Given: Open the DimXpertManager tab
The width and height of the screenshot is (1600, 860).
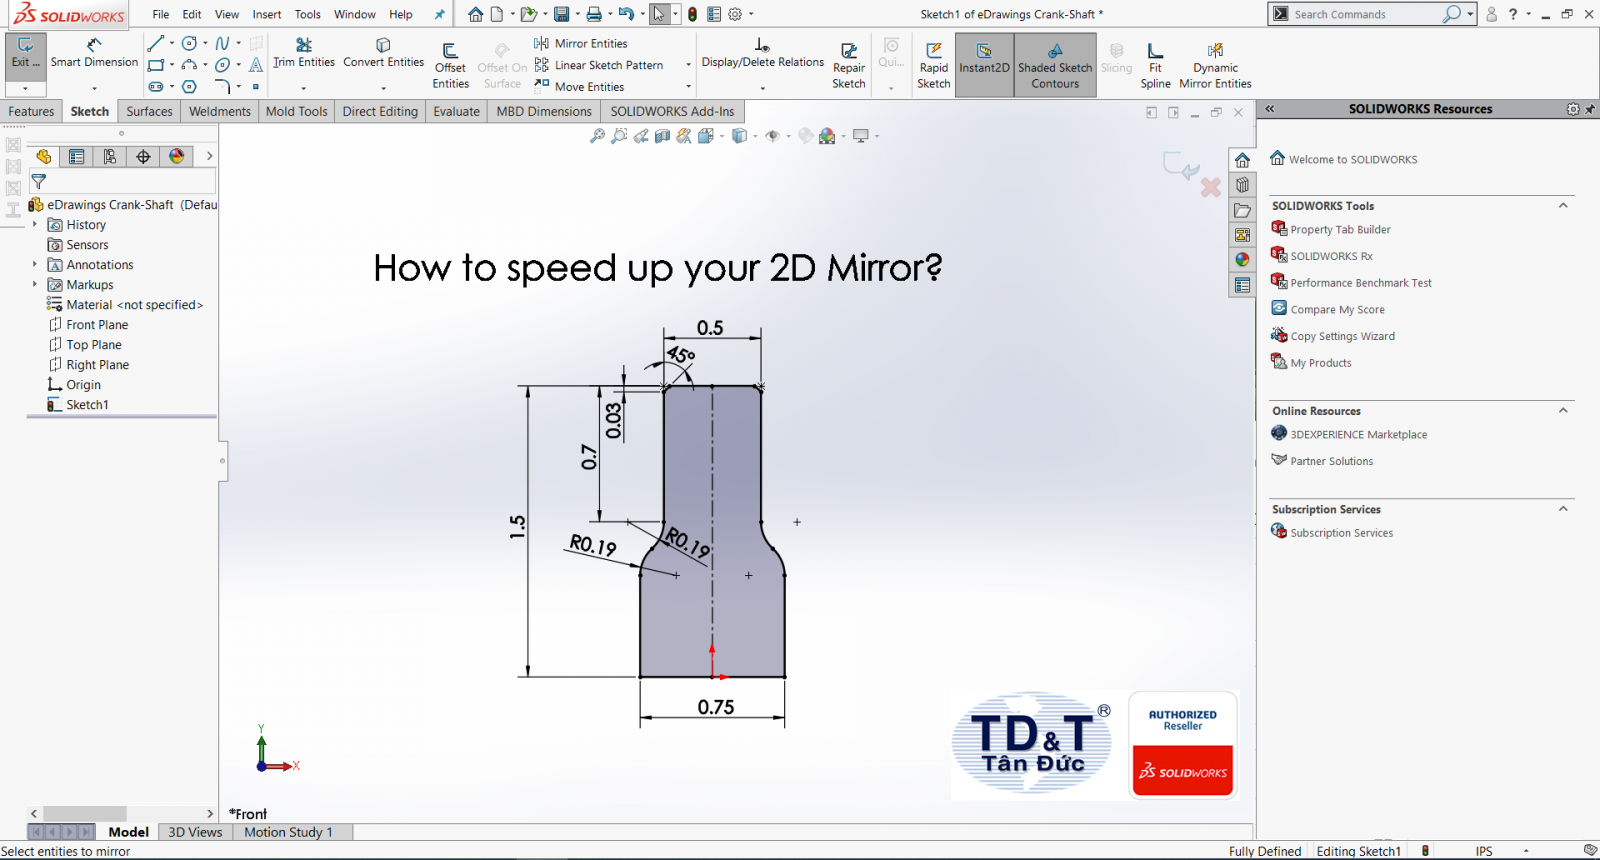Looking at the screenshot, I should (143, 156).
